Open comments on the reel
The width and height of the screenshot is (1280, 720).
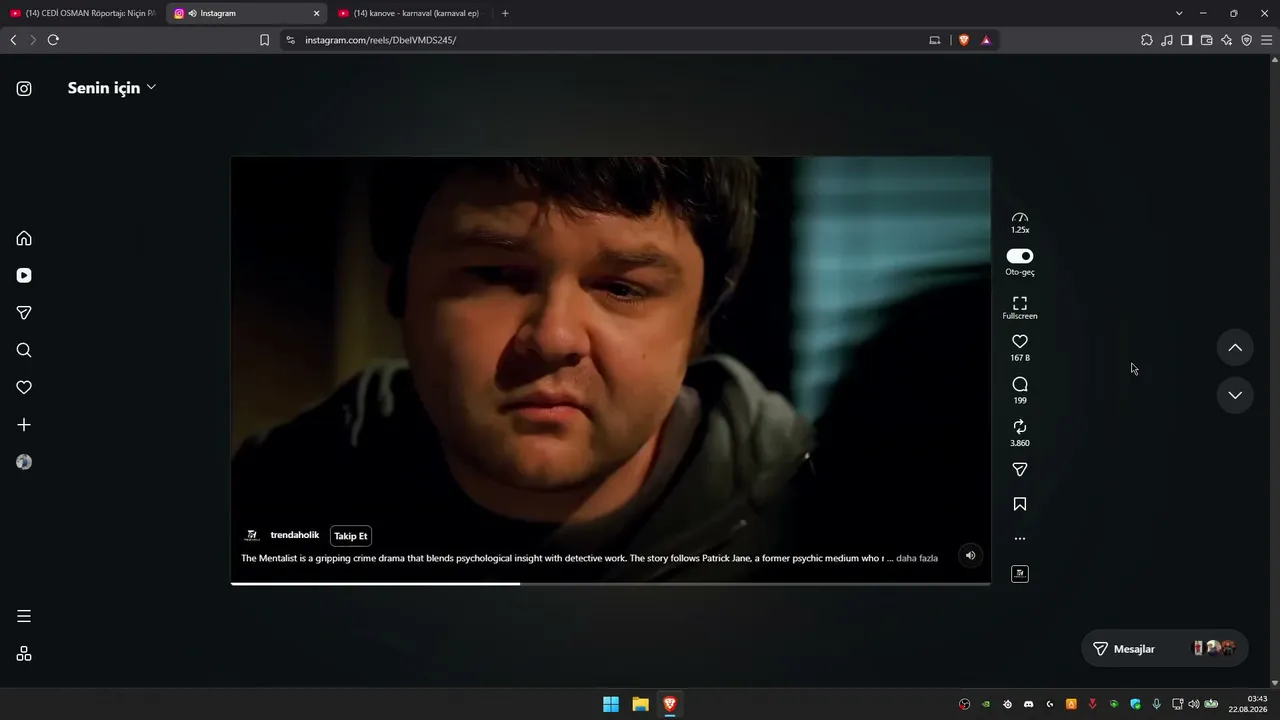(x=1020, y=385)
